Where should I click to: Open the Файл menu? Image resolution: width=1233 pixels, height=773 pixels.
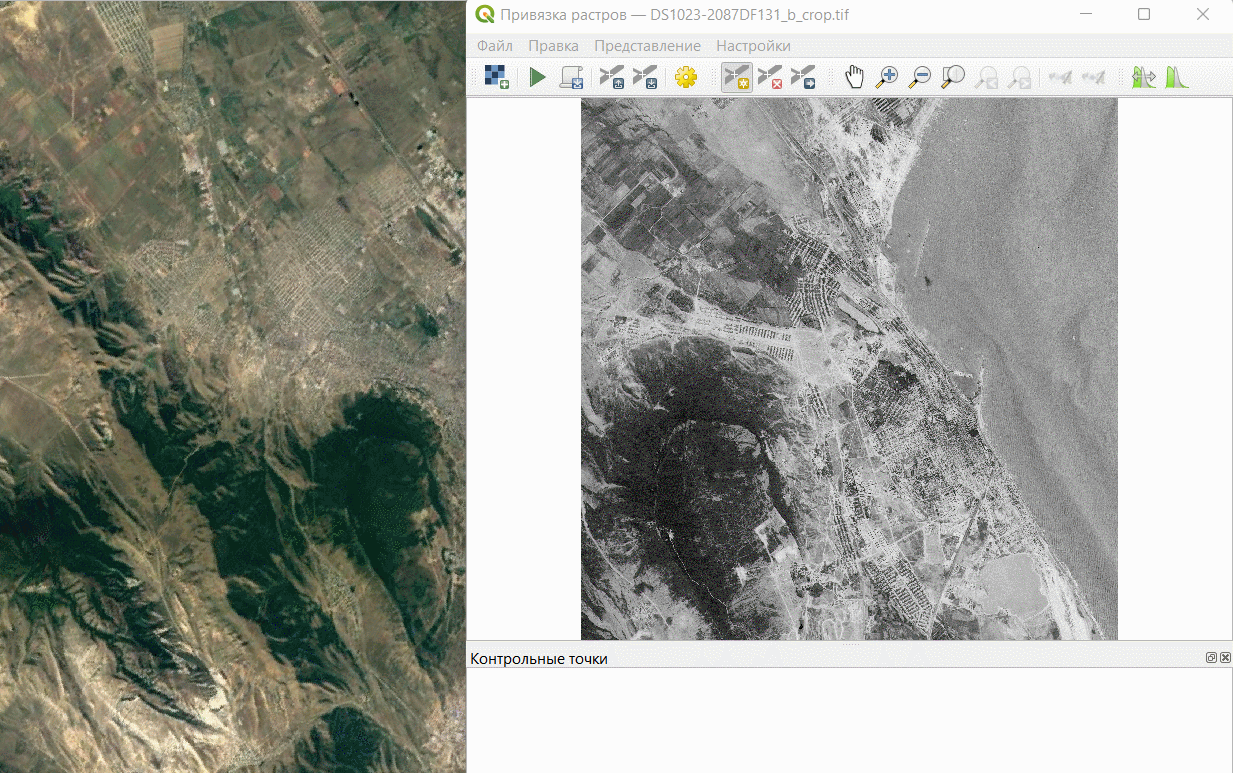pos(495,46)
